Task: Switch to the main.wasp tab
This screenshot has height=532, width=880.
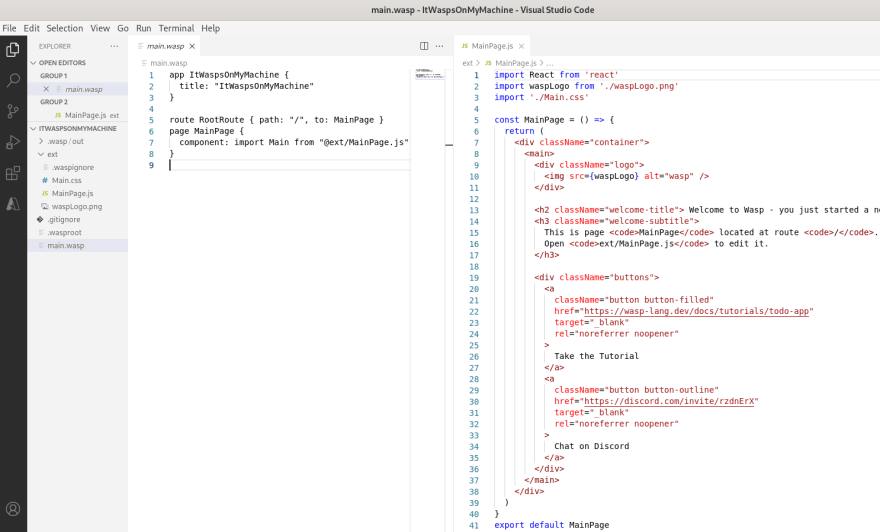Action: tap(165, 46)
